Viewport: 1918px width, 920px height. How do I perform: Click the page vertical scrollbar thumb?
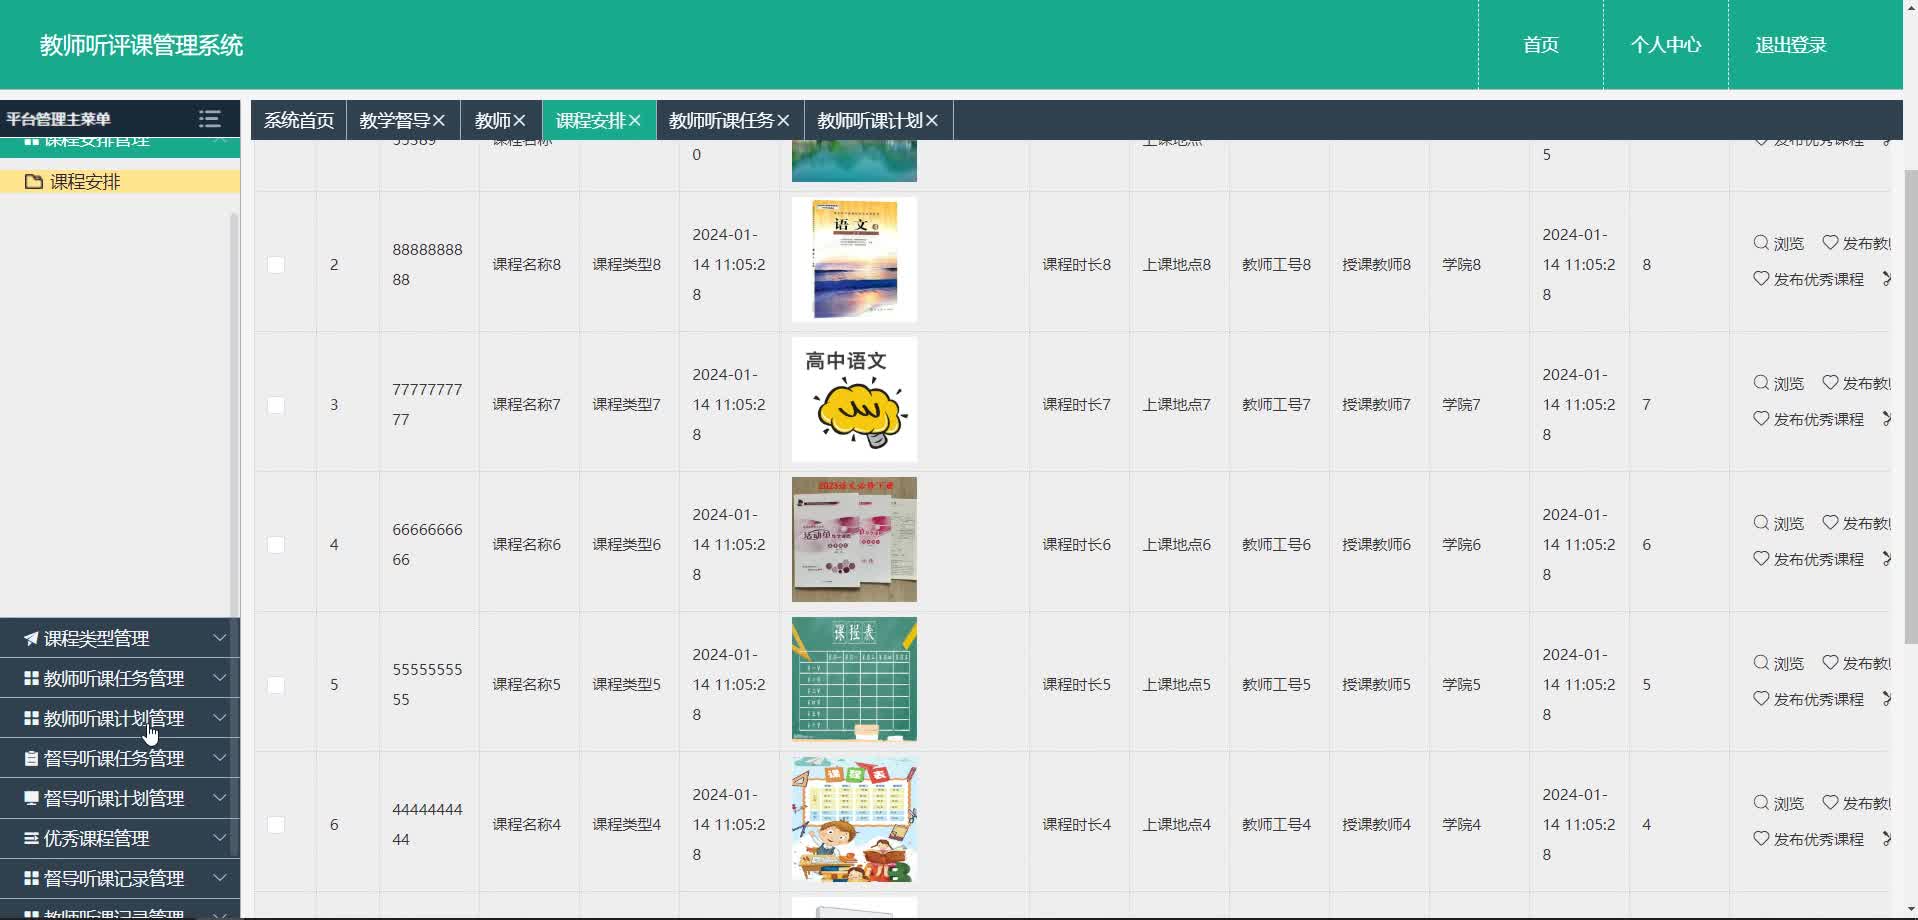[1910, 405]
